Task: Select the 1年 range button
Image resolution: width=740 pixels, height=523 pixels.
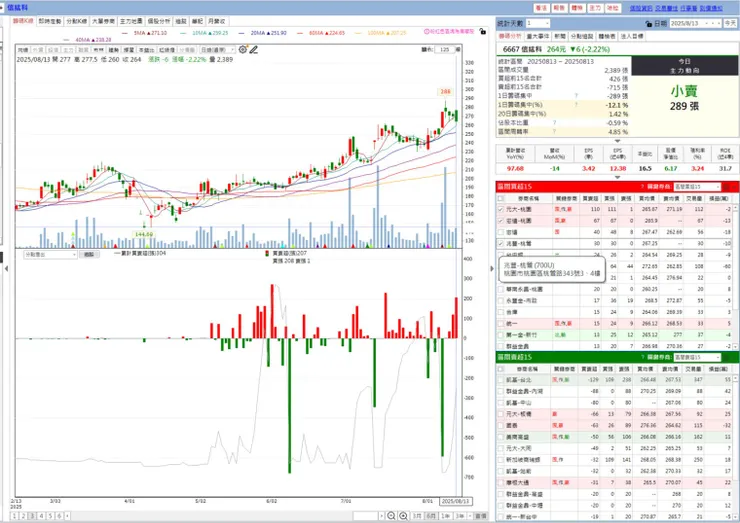Action: (x=446, y=516)
